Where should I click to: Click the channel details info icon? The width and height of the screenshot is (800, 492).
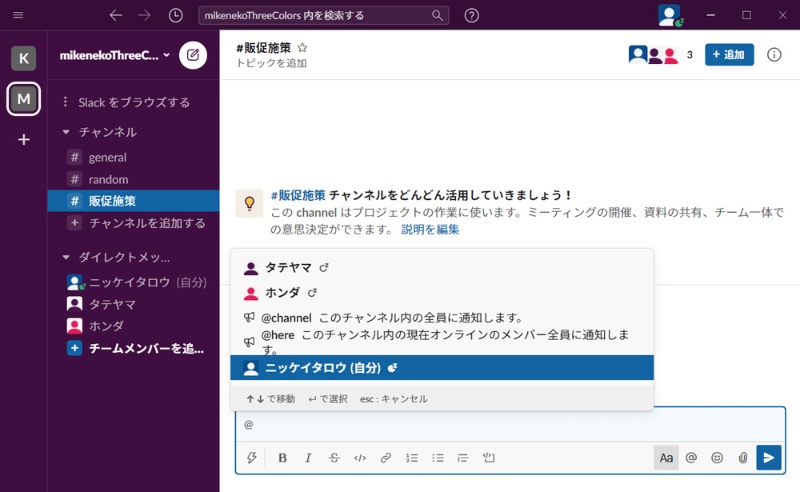click(x=774, y=55)
